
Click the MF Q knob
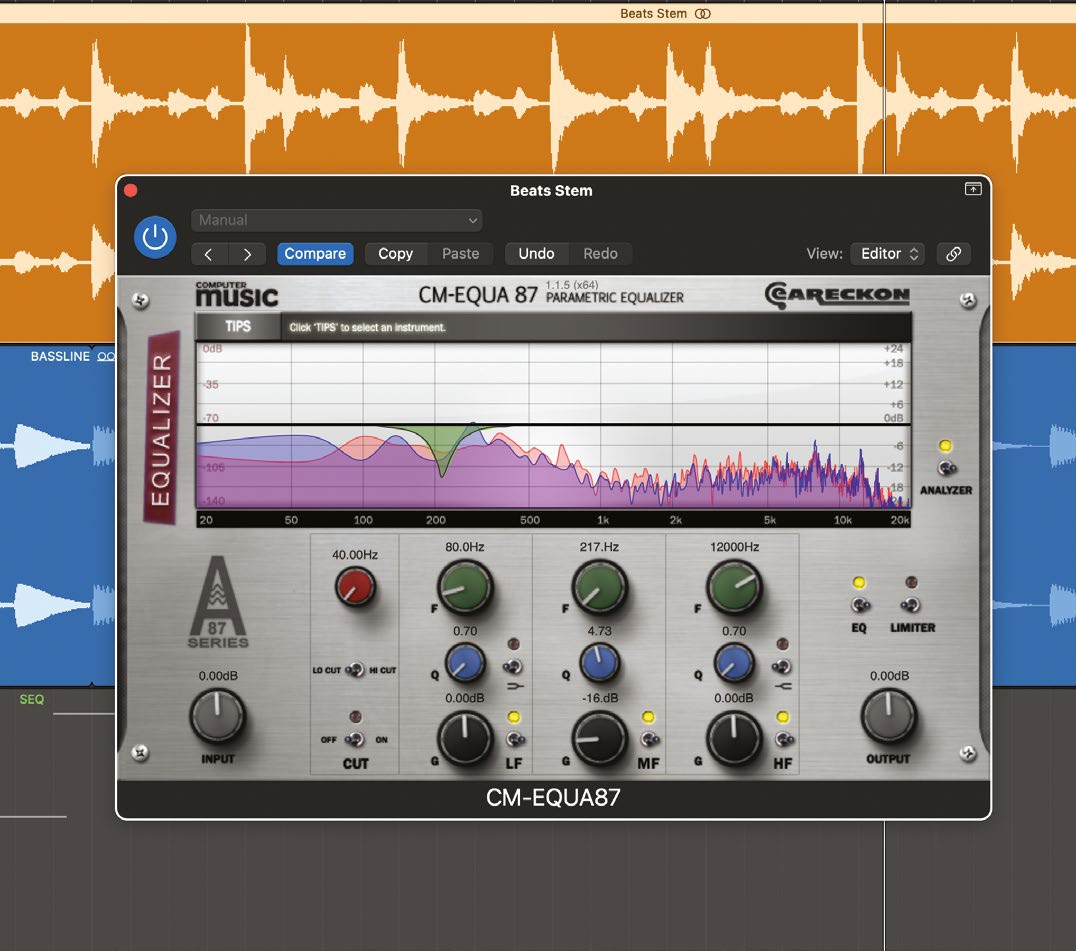click(600, 663)
